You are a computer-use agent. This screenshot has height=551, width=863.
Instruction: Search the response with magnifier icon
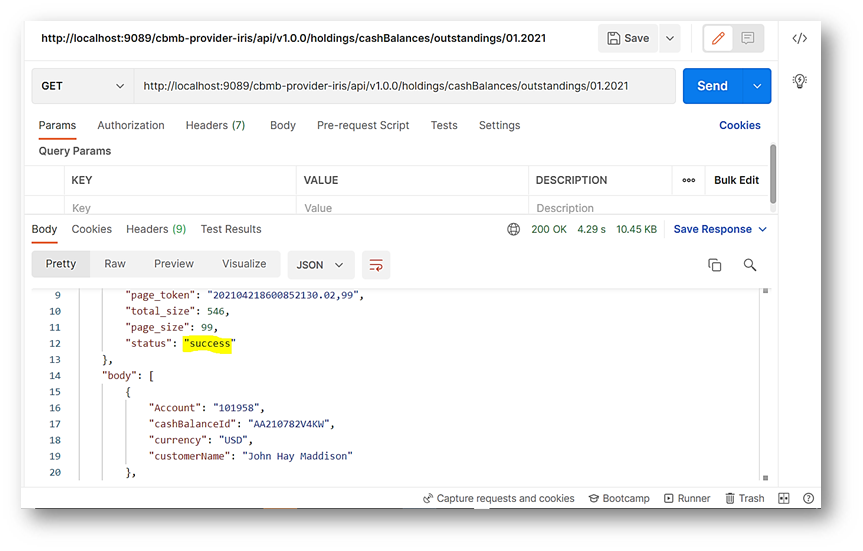pyautogui.click(x=750, y=265)
